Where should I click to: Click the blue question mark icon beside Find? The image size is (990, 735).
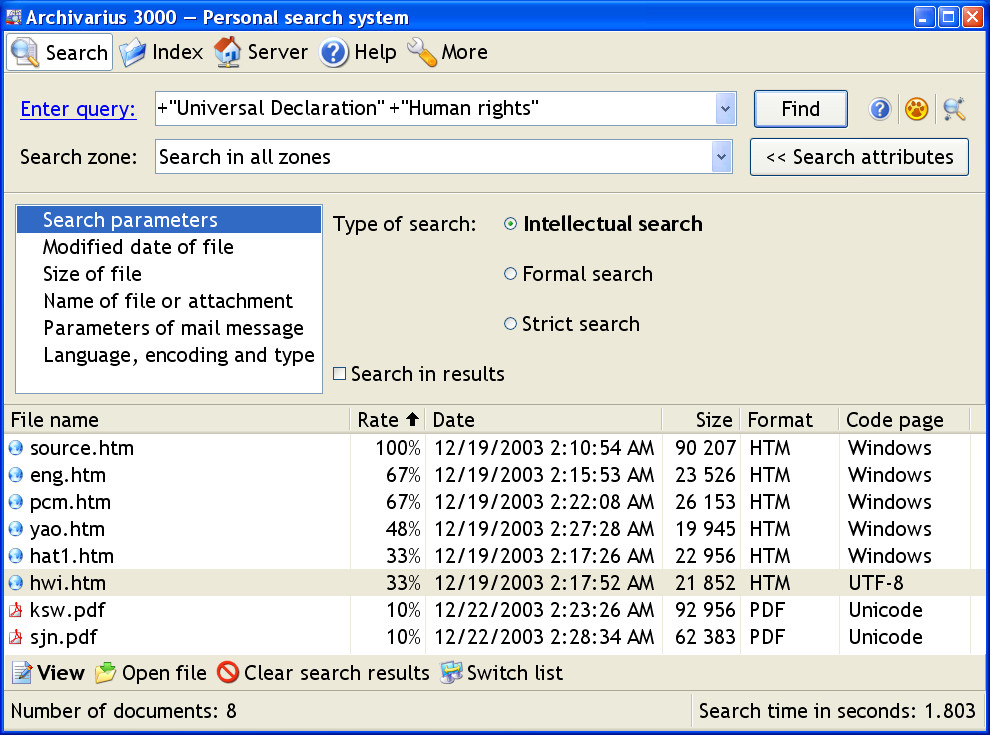[x=880, y=109]
